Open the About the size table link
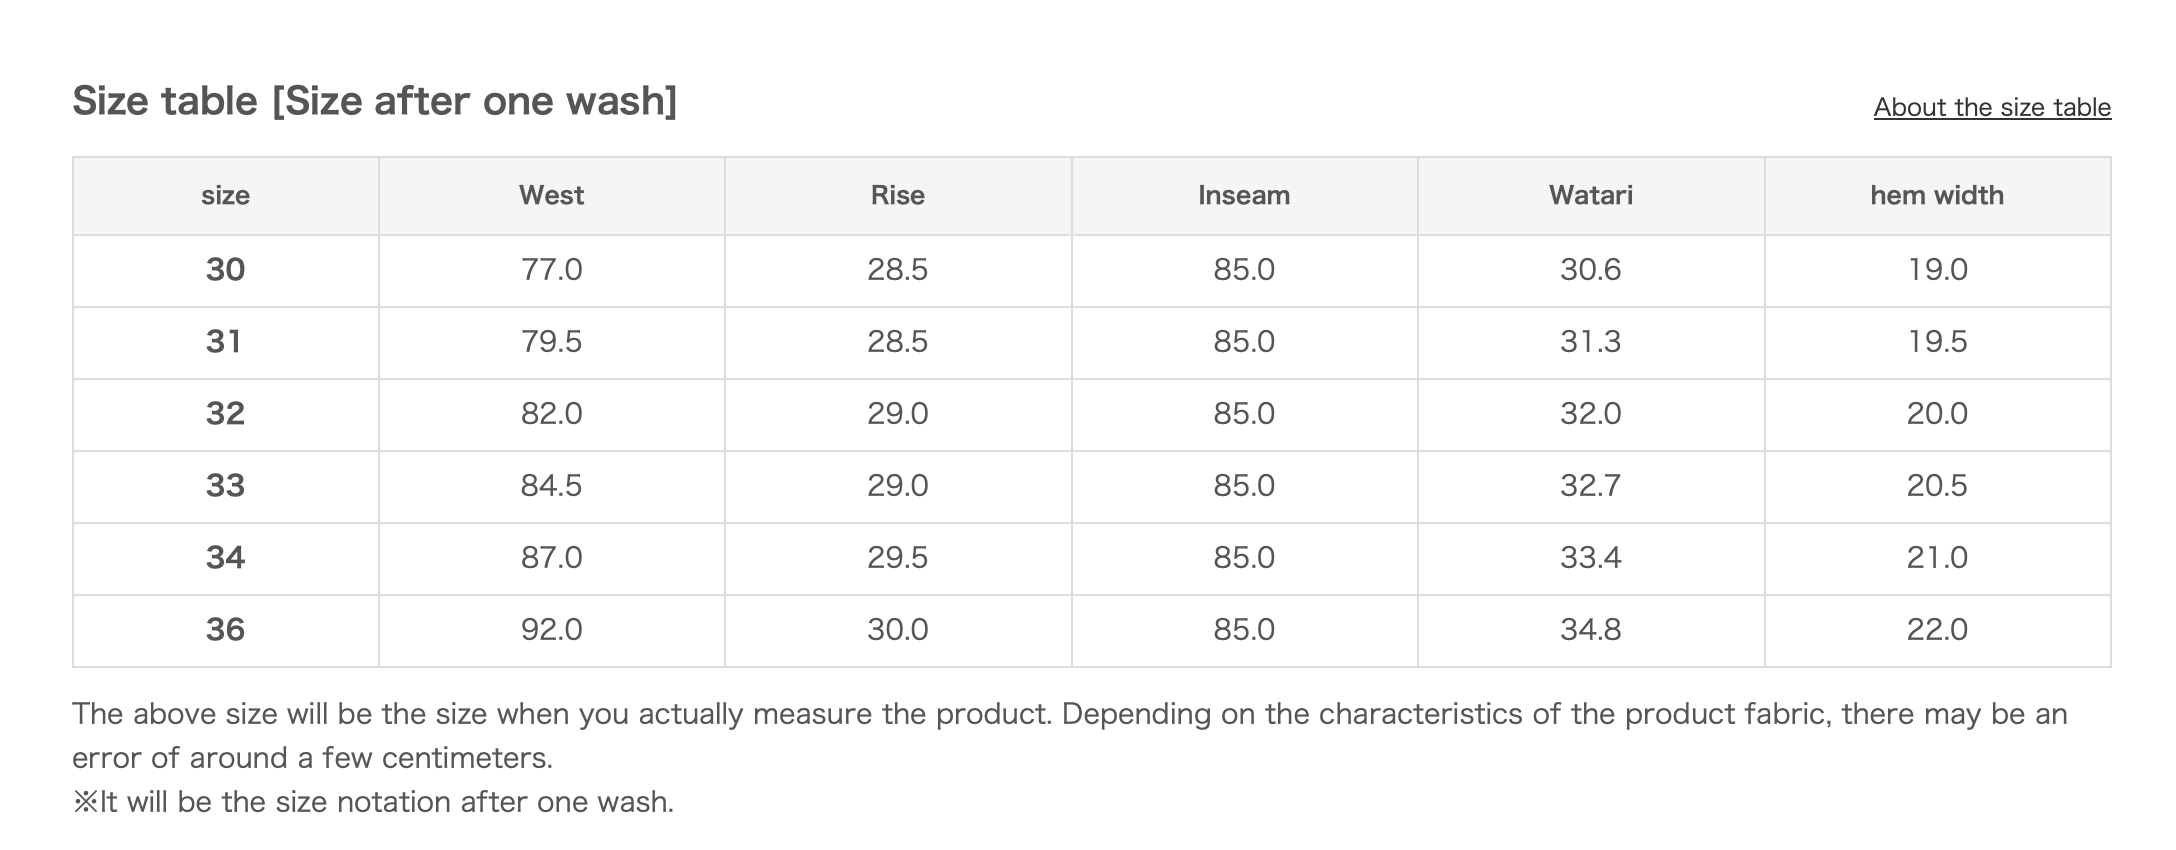Image resolution: width=2176 pixels, height=850 pixels. pyautogui.click(x=1991, y=107)
